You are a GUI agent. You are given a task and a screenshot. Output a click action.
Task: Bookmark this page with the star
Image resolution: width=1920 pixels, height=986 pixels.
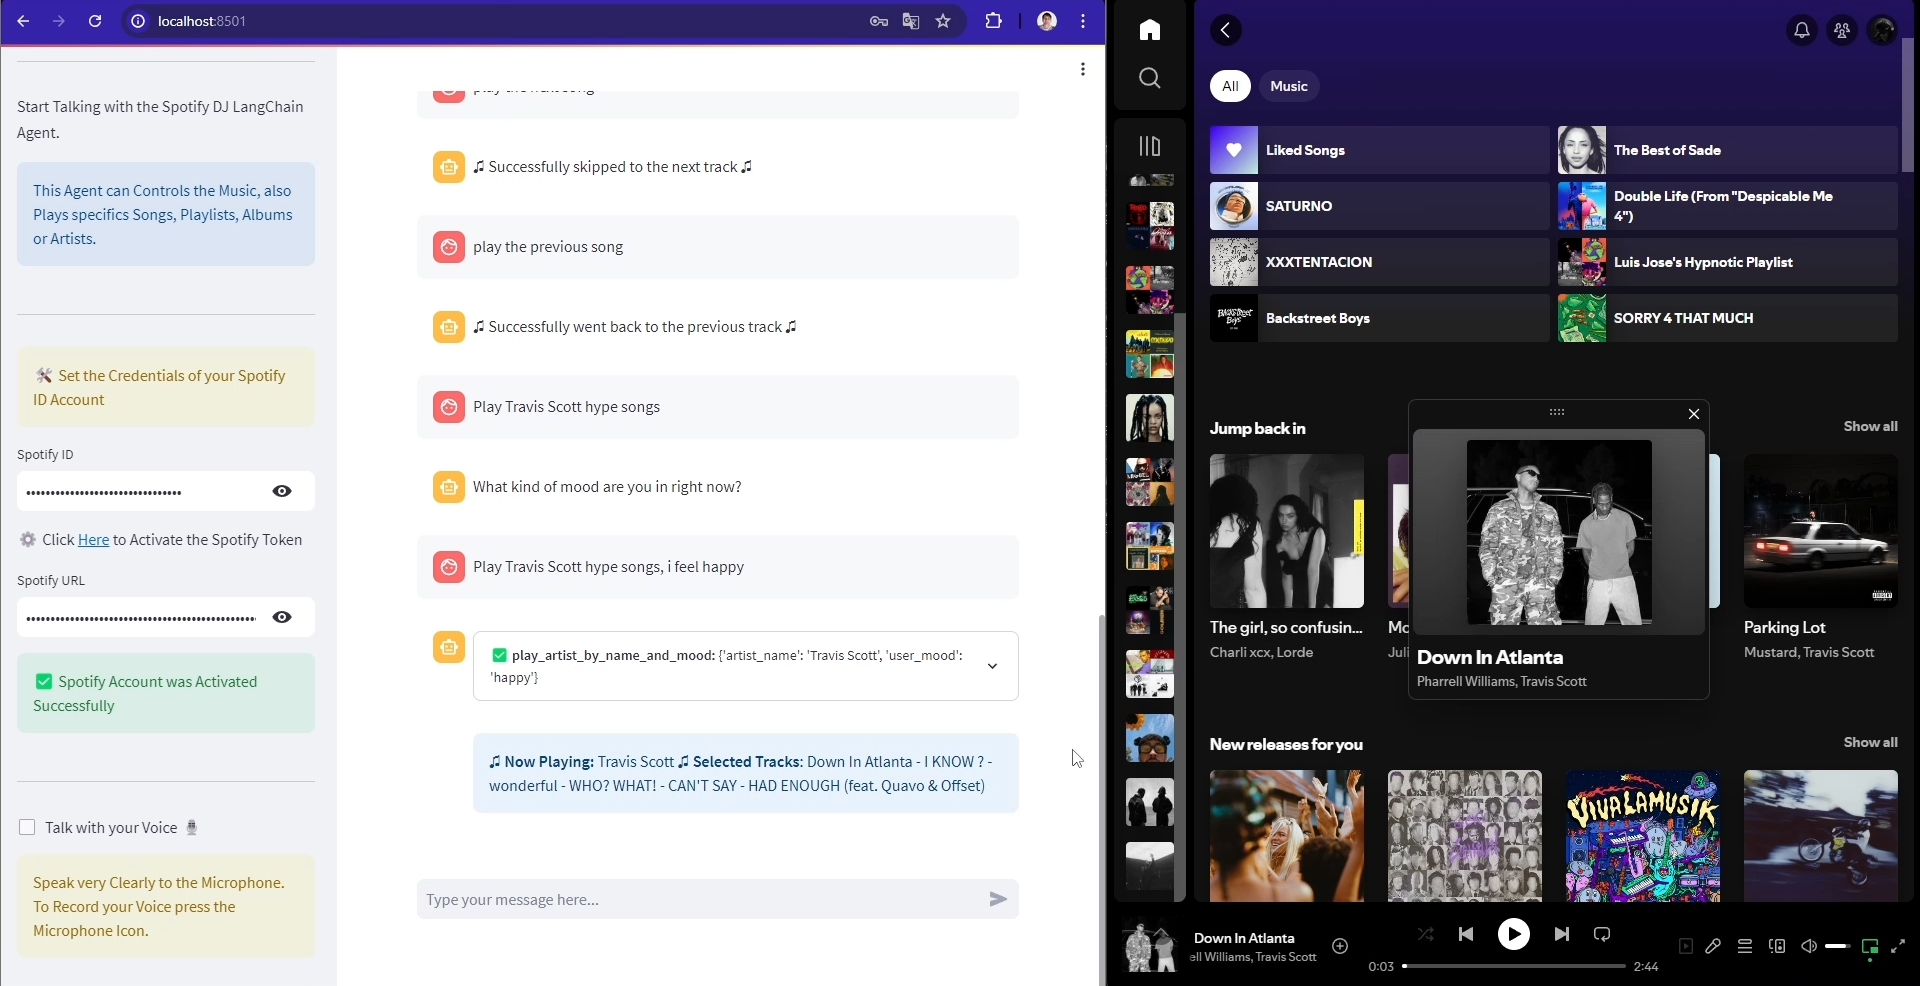coord(943,21)
